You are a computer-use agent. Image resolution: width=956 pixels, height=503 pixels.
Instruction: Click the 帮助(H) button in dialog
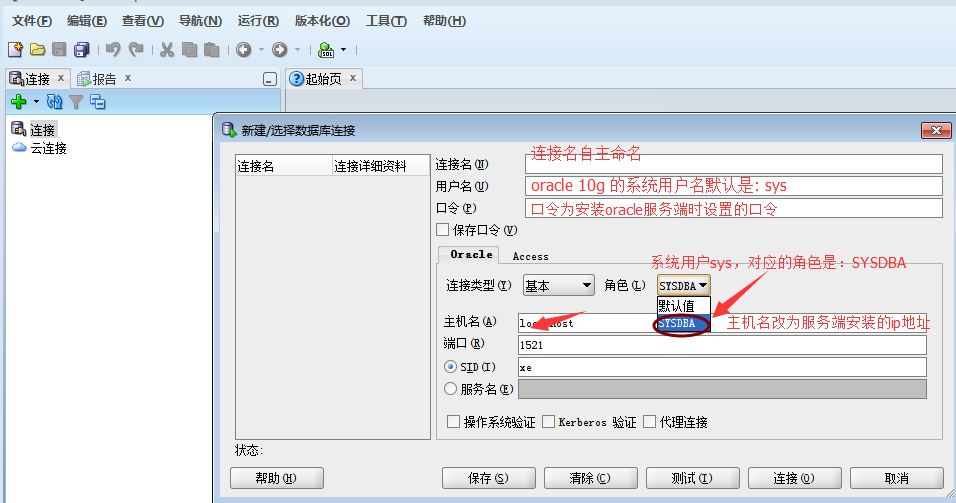[276, 478]
